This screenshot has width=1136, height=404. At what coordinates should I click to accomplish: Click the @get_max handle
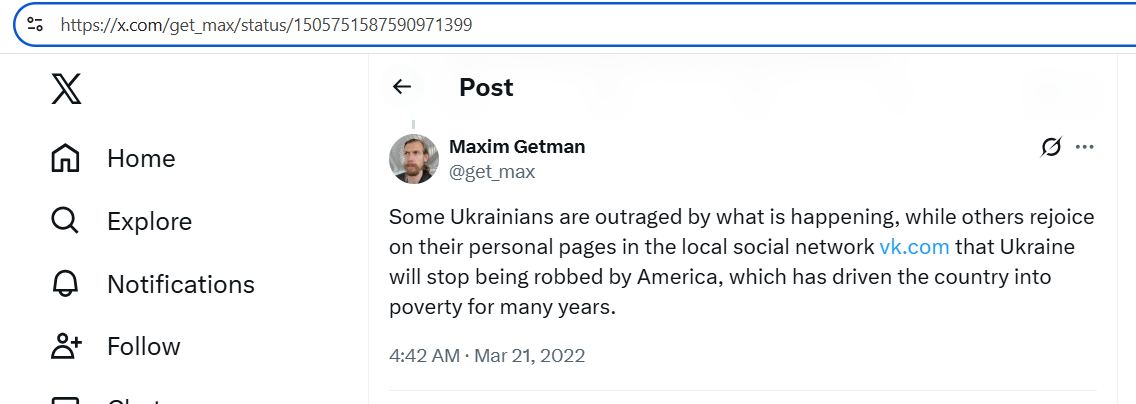click(x=492, y=172)
